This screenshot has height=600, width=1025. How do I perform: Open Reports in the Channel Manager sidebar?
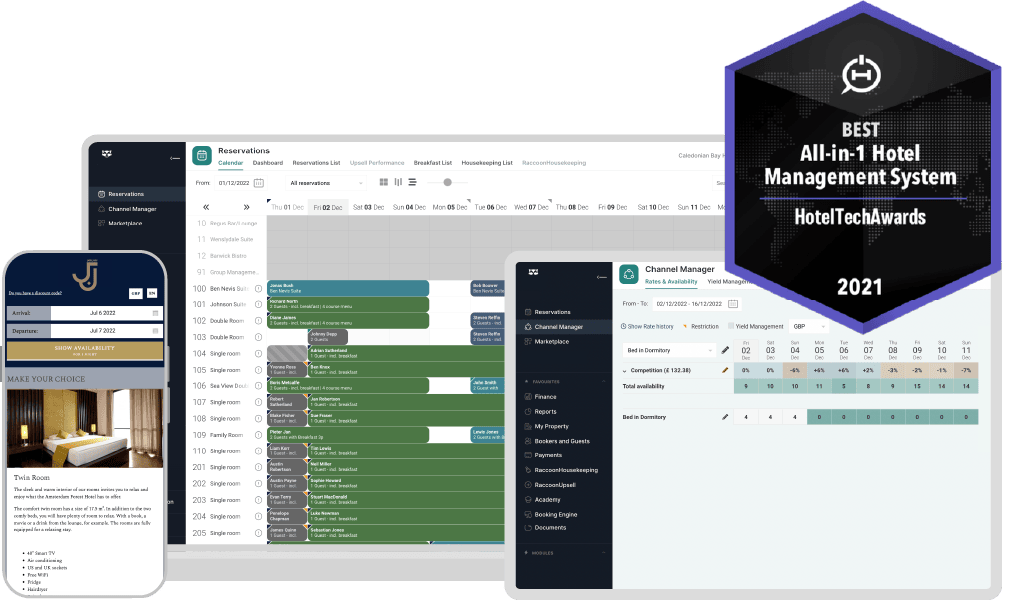pos(545,412)
